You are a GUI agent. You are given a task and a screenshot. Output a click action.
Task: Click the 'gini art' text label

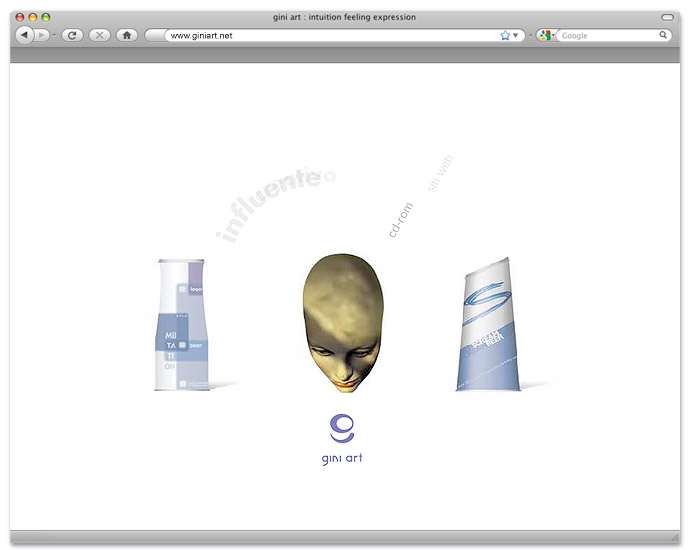(342, 459)
